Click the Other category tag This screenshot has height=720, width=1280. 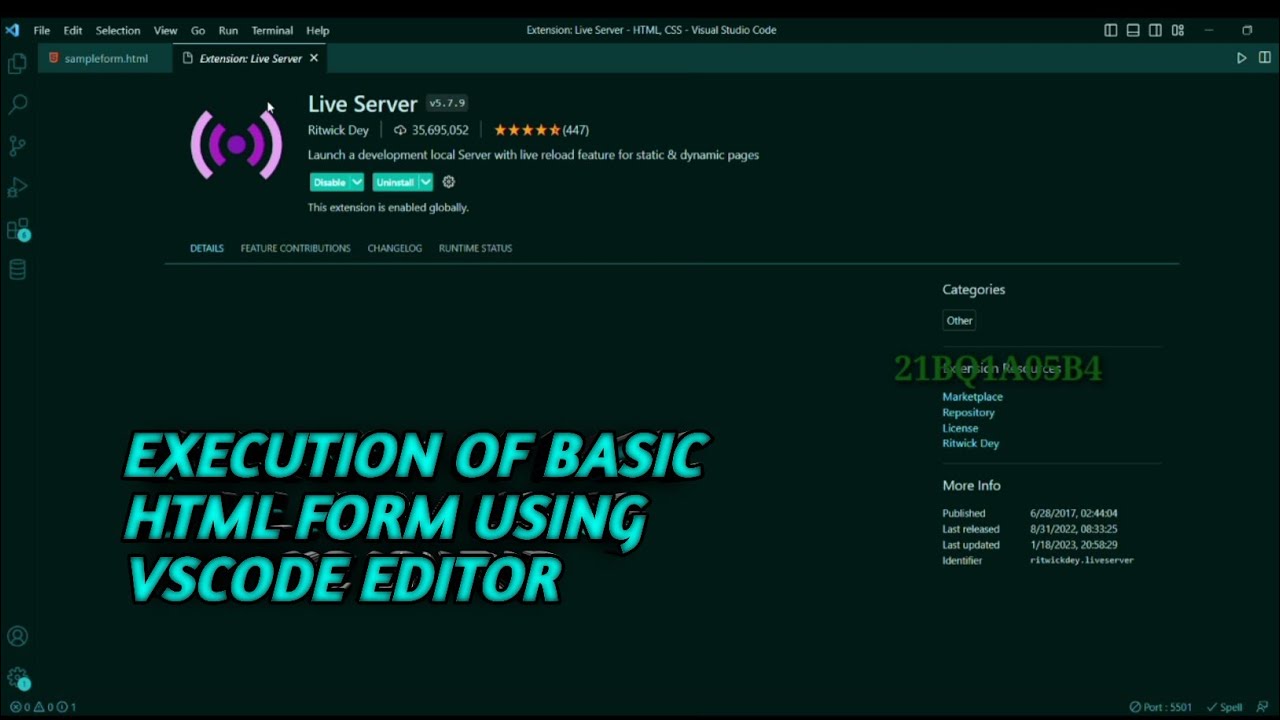pyautogui.click(x=959, y=320)
